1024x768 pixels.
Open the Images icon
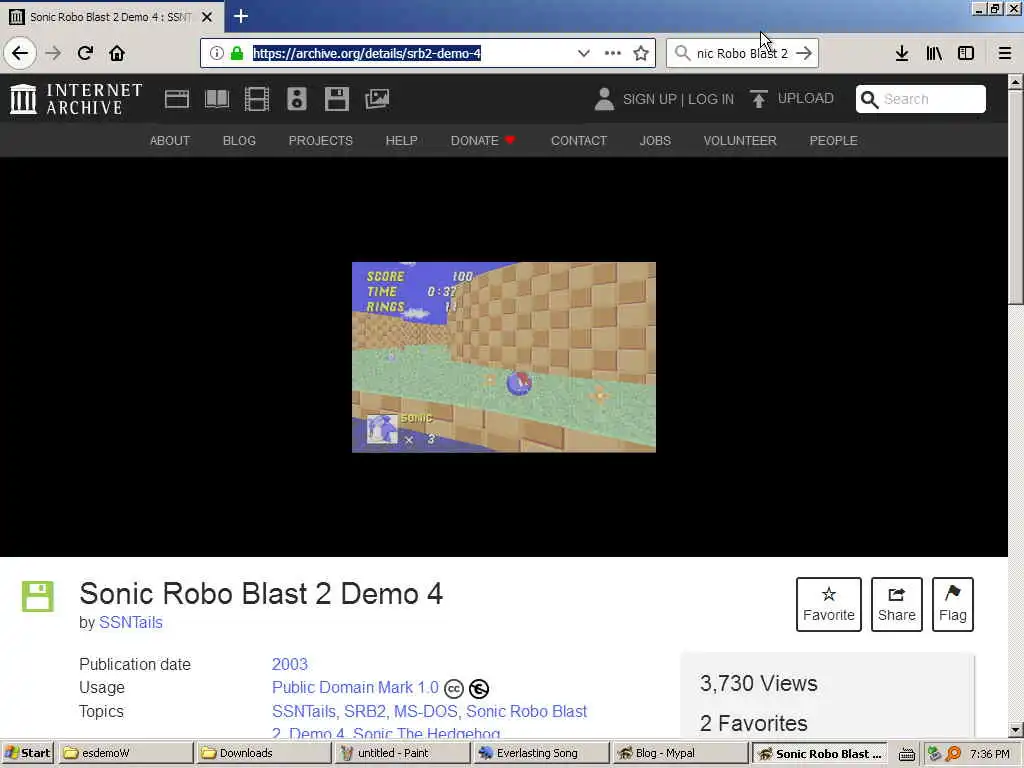[377, 99]
